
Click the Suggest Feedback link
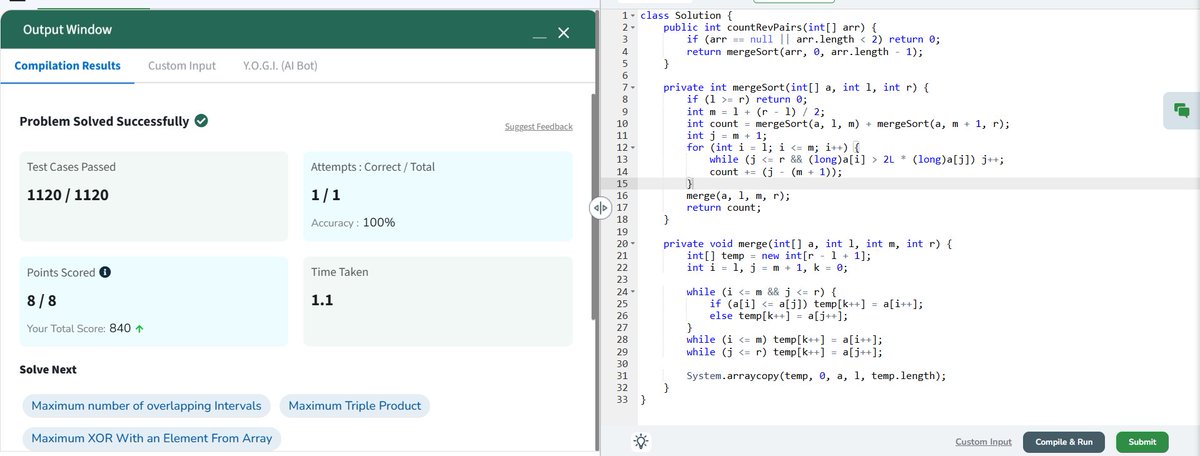click(539, 127)
